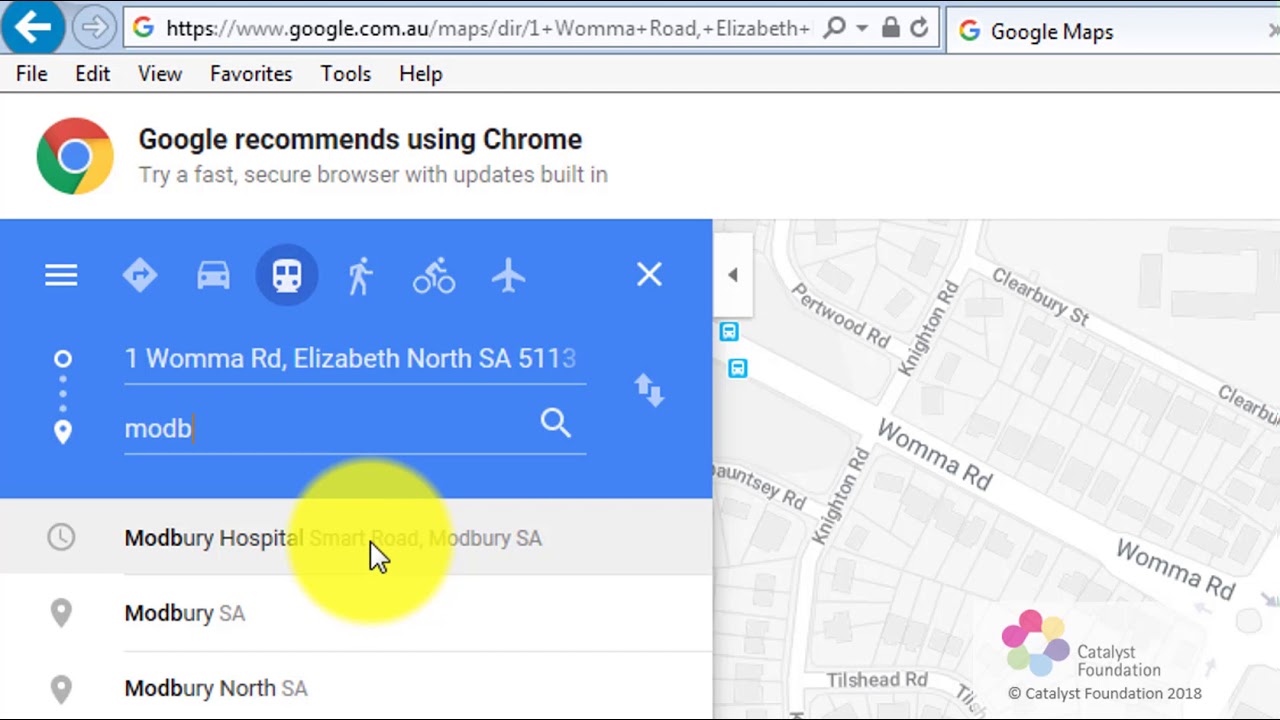Click the Google favicon in address bar

coord(143,28)
